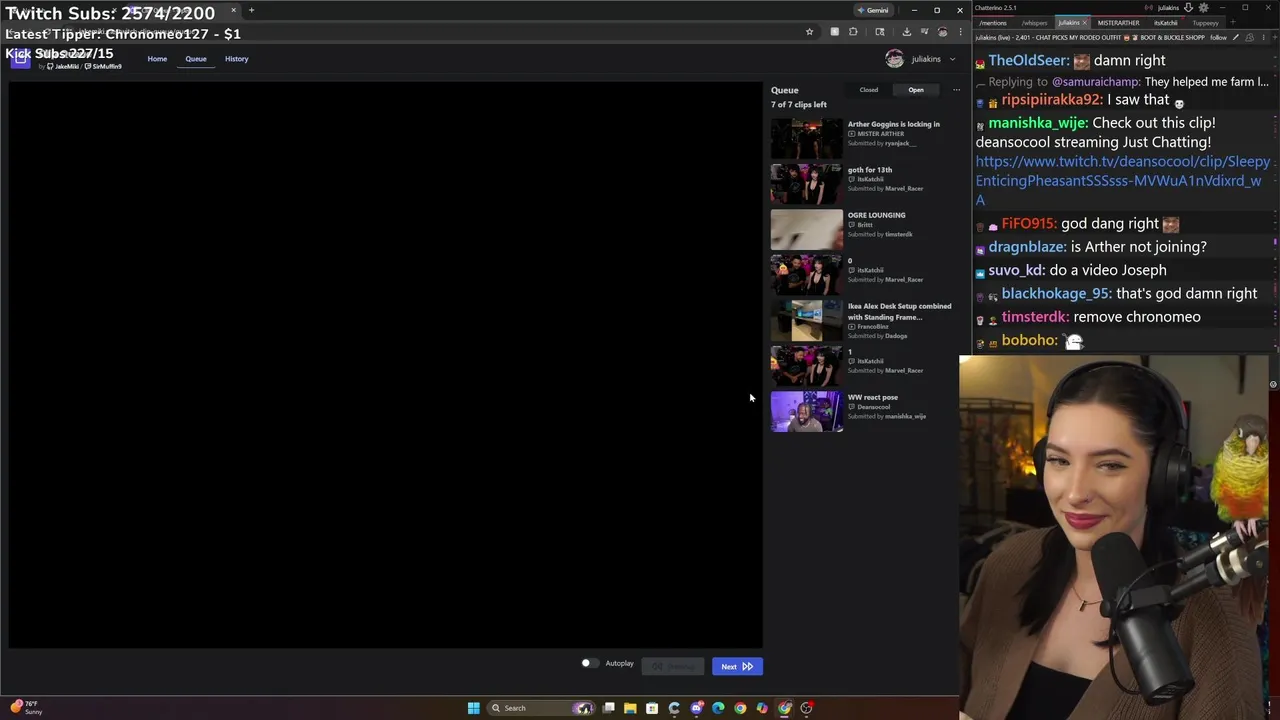The width and height of the screenshot is (1280, 720).
Task: Open Chrome profile avatar in toolbar
Action: click(942, 32)
